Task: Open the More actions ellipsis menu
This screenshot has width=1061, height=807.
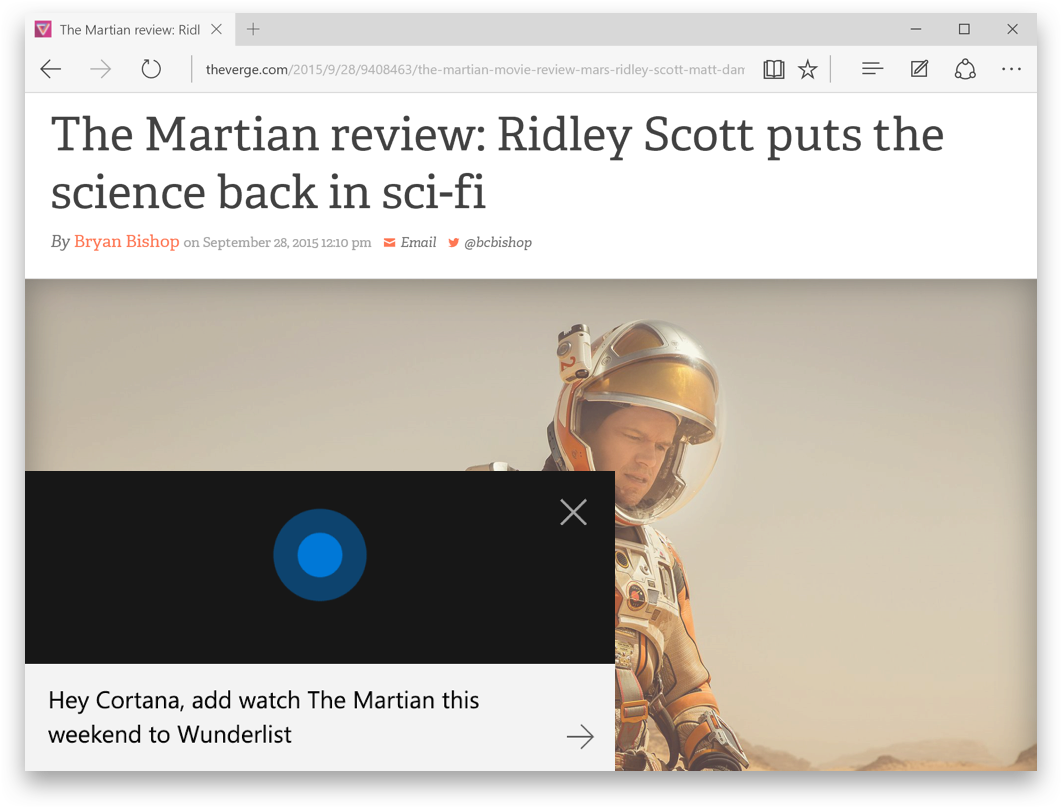Action: [x=1011, y=69]
